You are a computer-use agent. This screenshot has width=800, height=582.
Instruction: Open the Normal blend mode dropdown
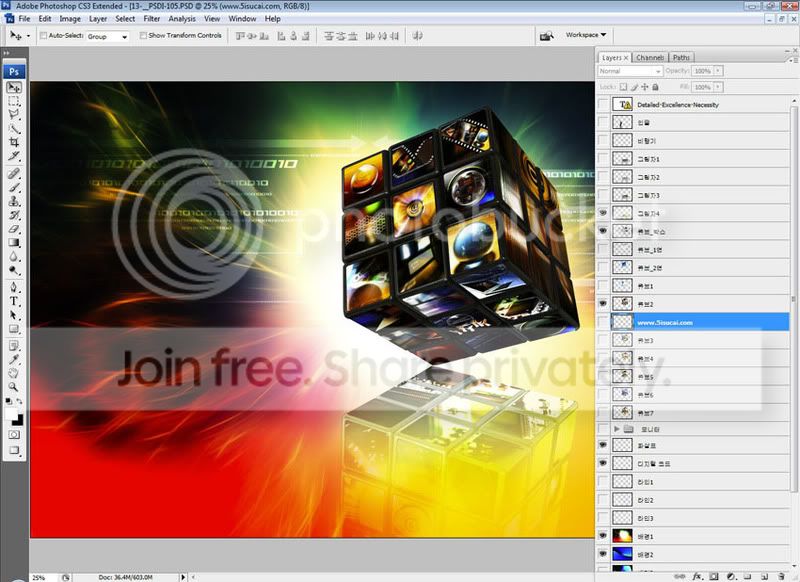(630, 71)
